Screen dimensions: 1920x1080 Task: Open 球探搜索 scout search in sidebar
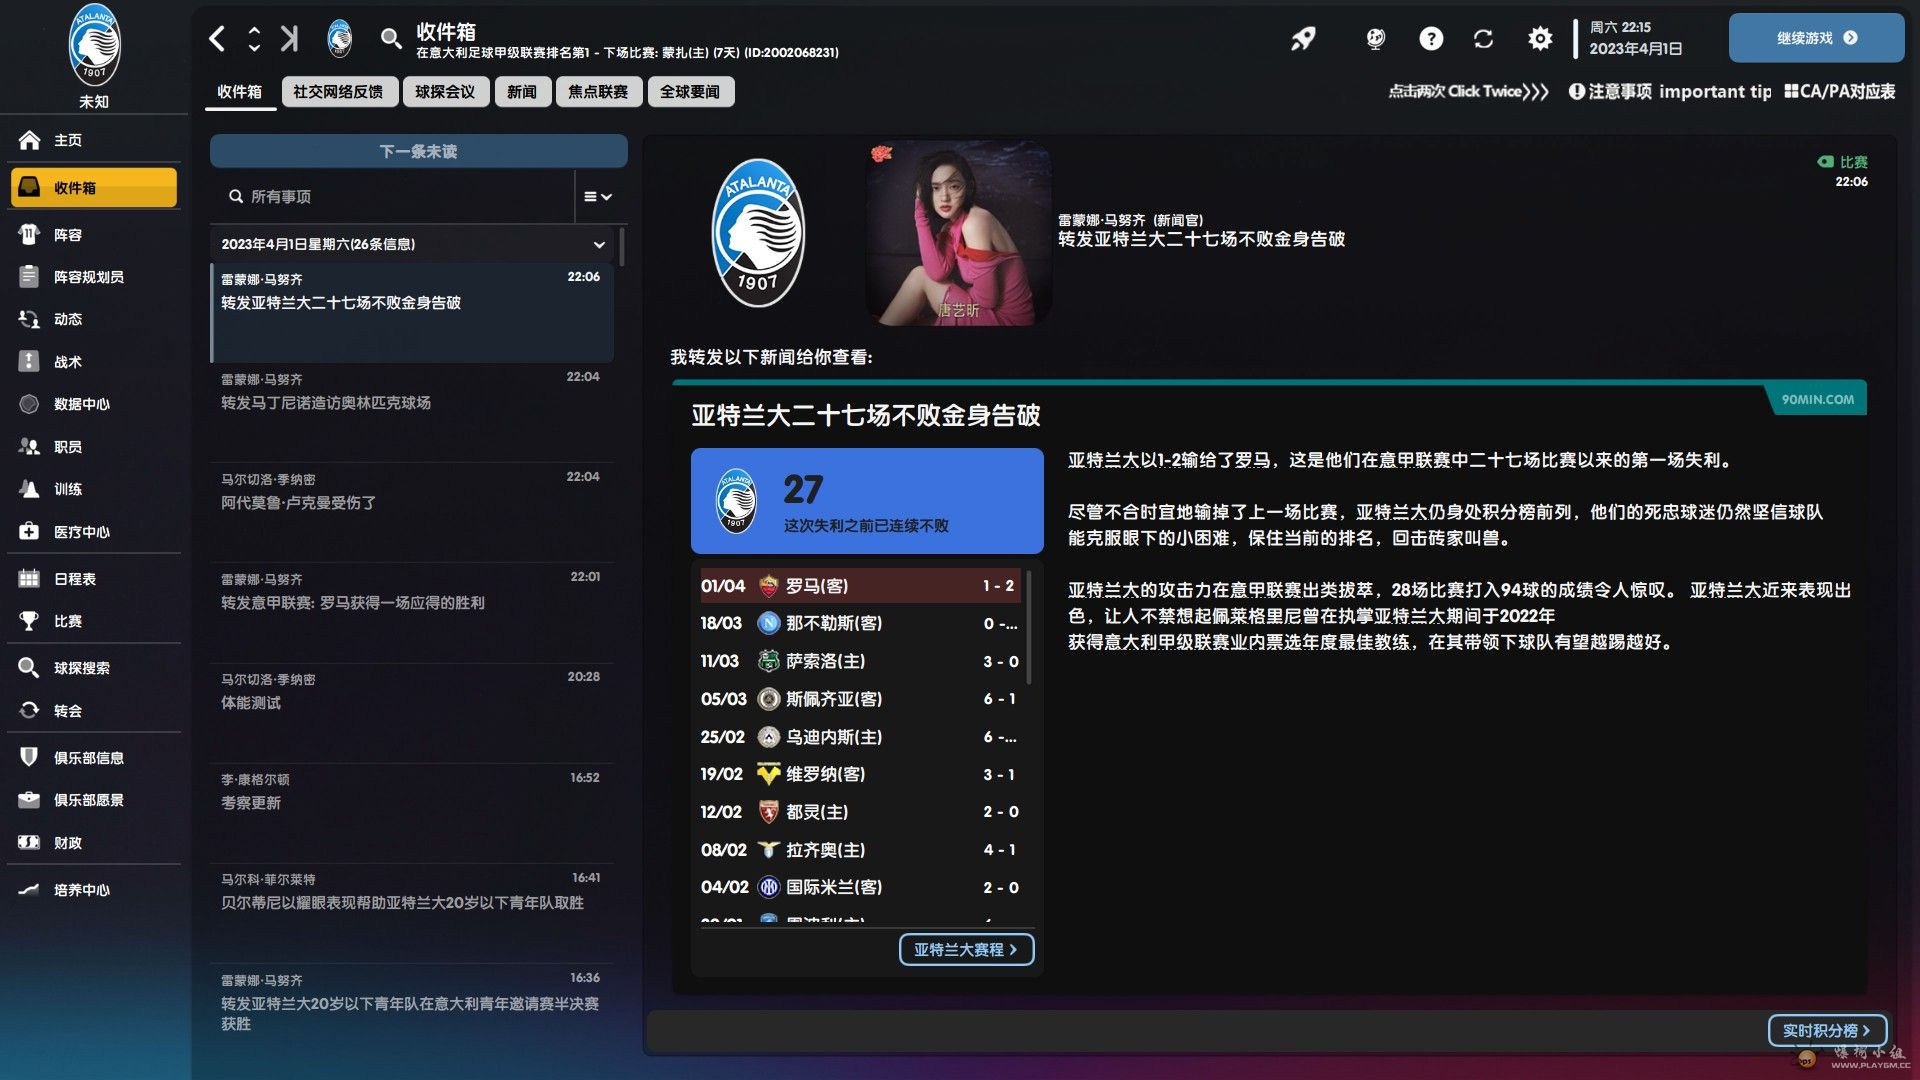pyautogui.click(x=82, y=668)
